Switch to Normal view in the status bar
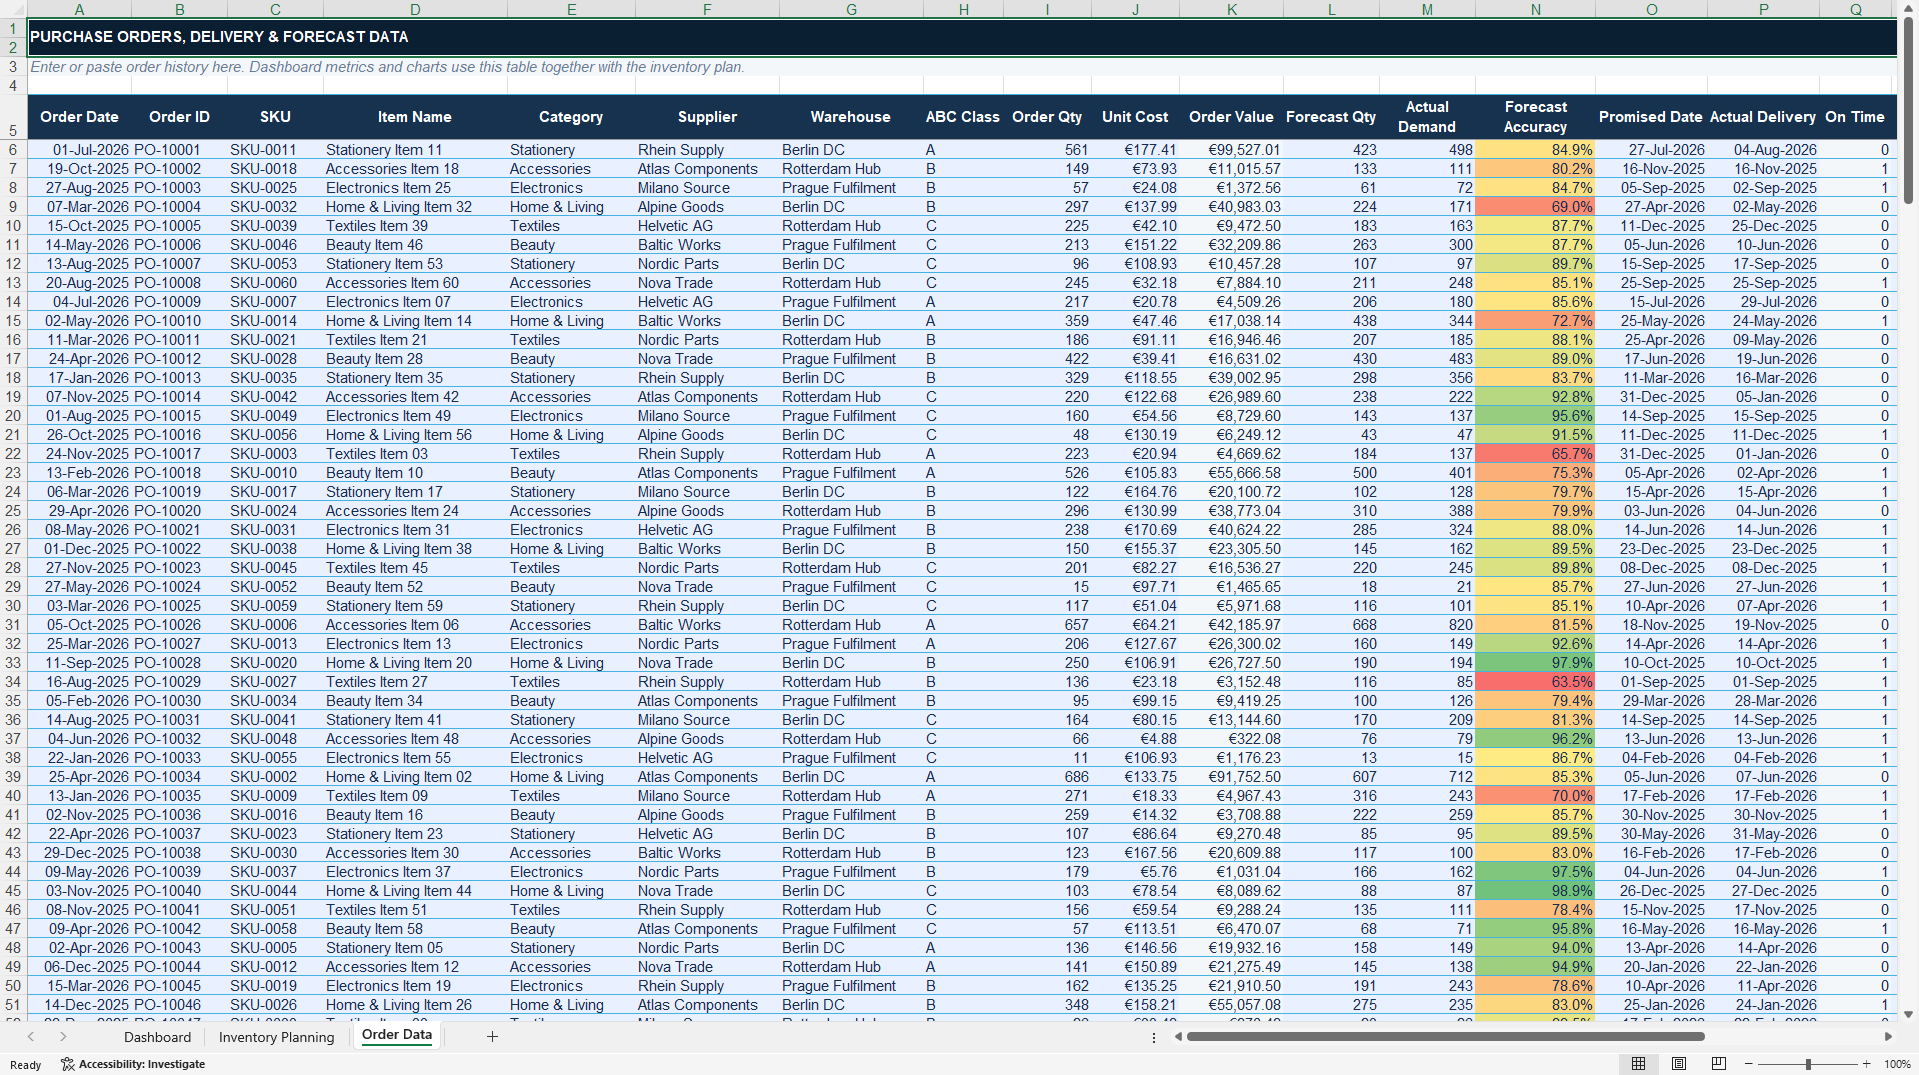 point(1638,1064)
